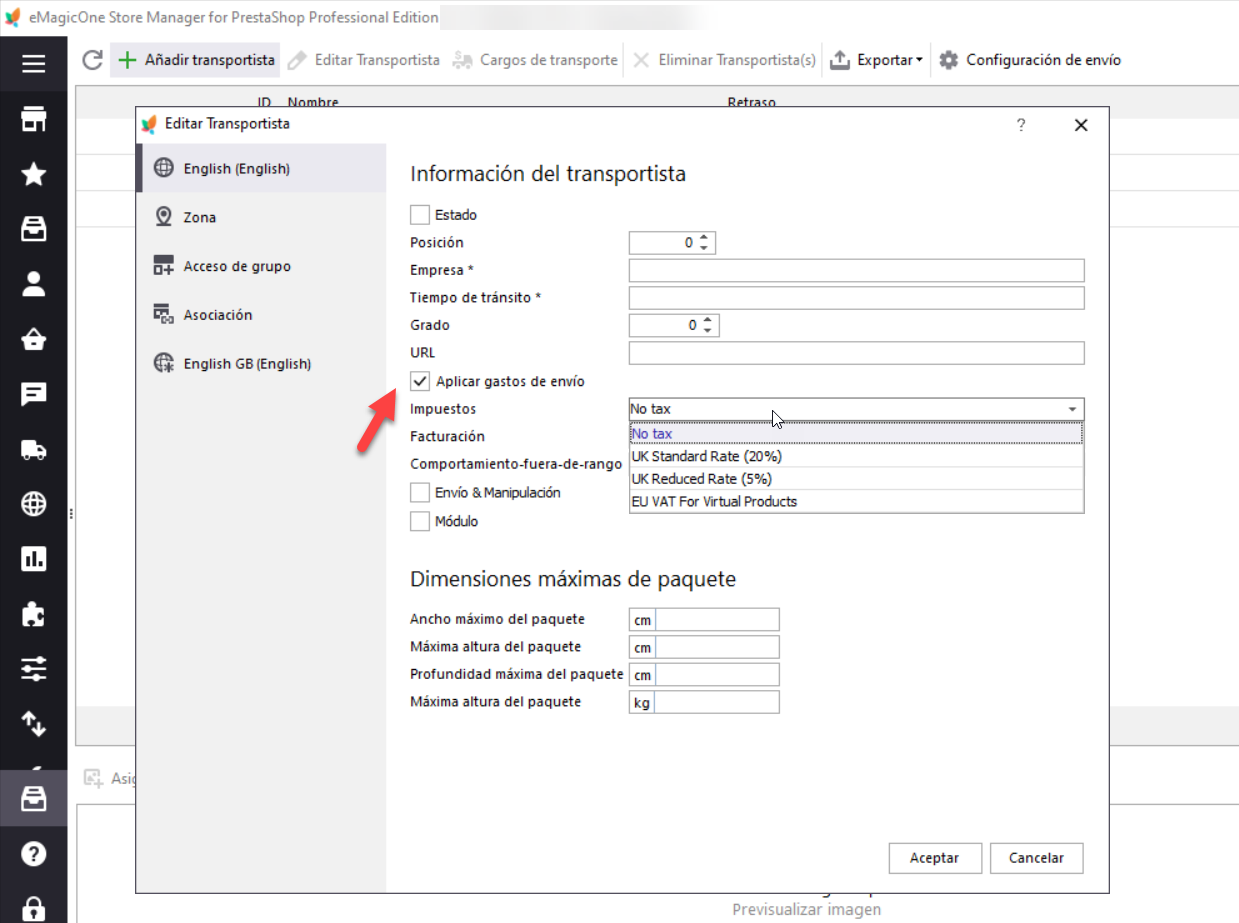
Task: Select the Asociación tab
Action: point(261,314)
